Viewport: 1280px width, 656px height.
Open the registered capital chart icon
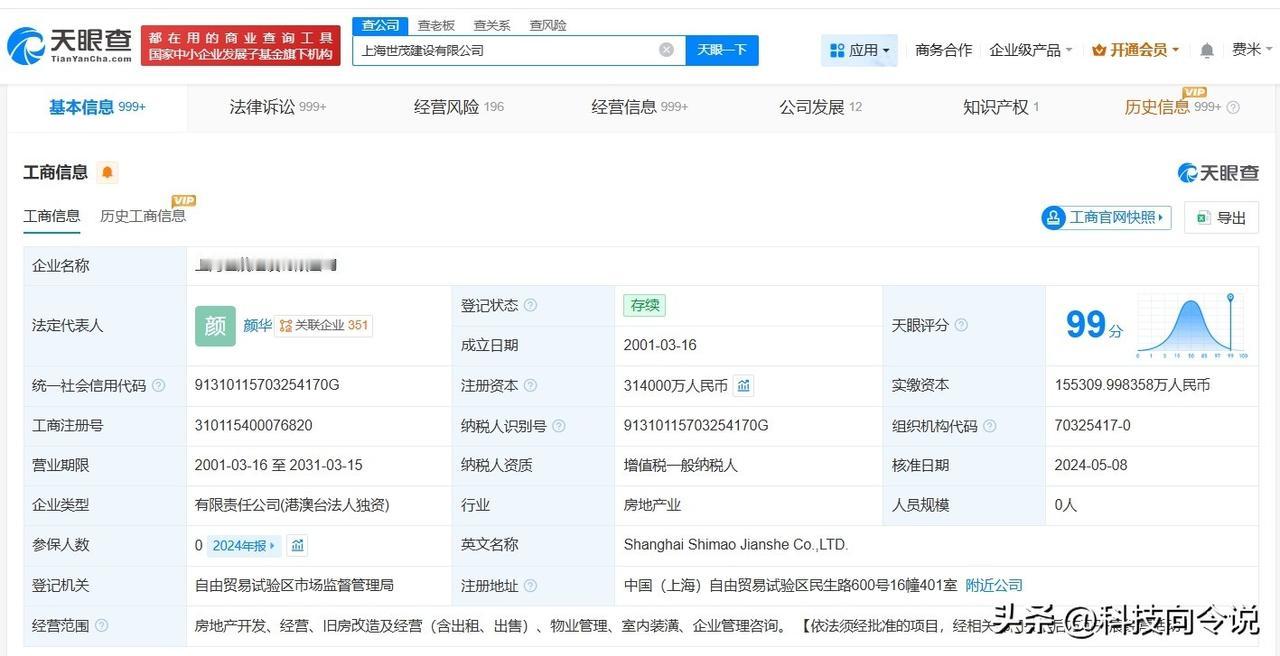743,385
